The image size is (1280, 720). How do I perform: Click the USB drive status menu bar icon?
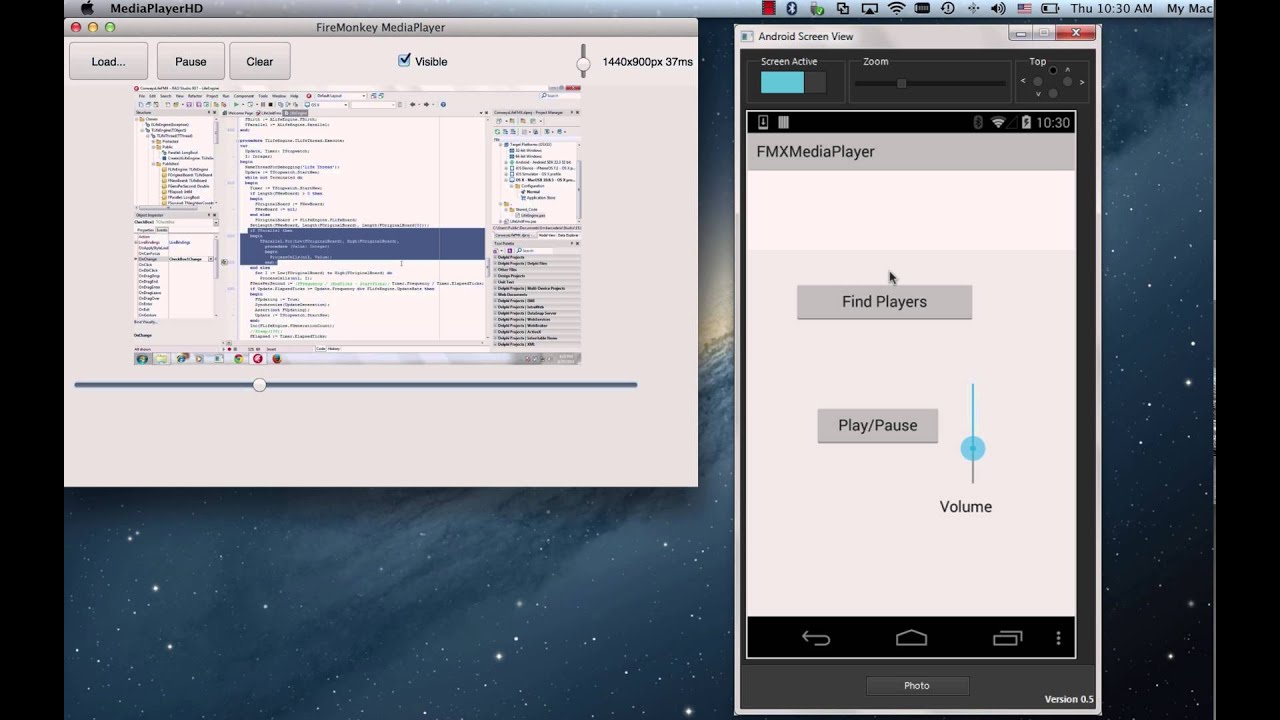[x=817, y=8]
